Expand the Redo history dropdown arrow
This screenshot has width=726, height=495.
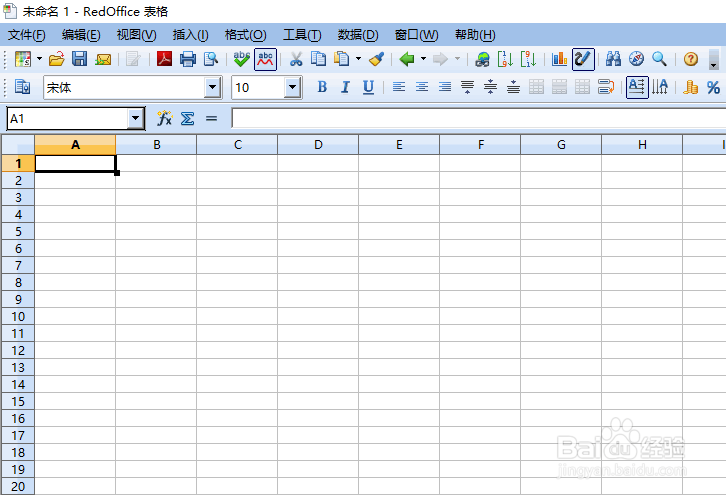click(x=457, y=59)
